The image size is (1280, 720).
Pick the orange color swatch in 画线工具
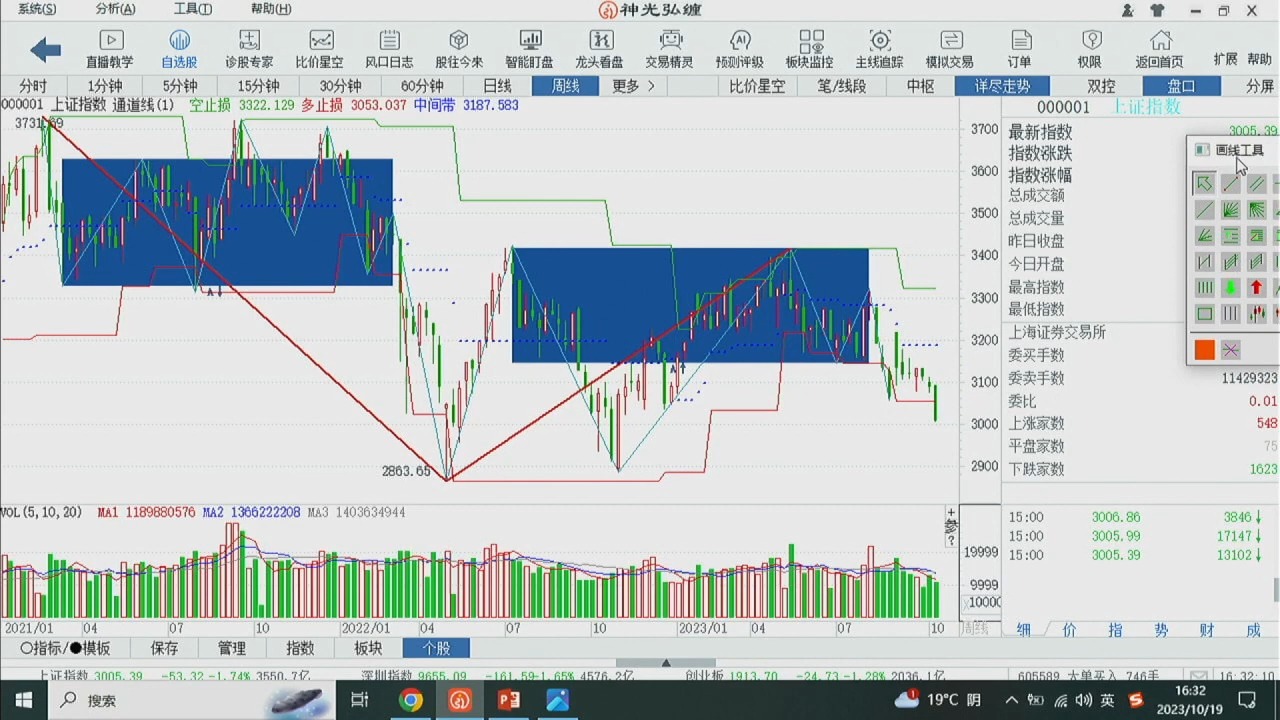pyautogui.click(x=1204, y=350)
